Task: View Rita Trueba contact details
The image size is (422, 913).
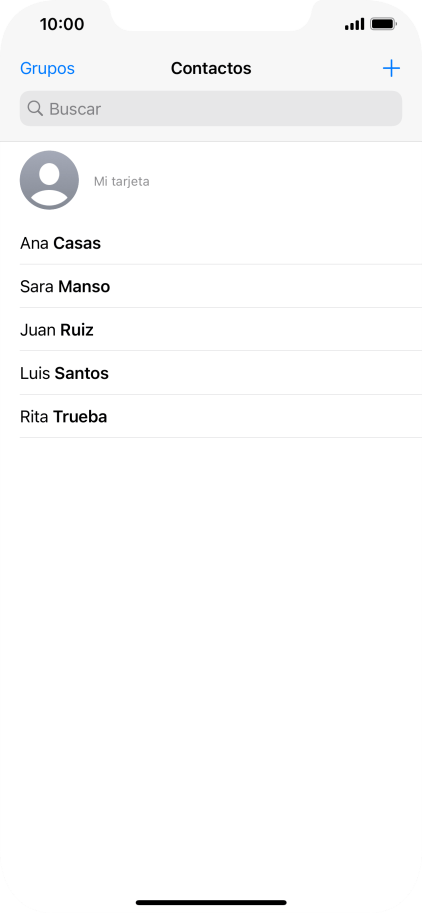Action: tap(211, 416)
